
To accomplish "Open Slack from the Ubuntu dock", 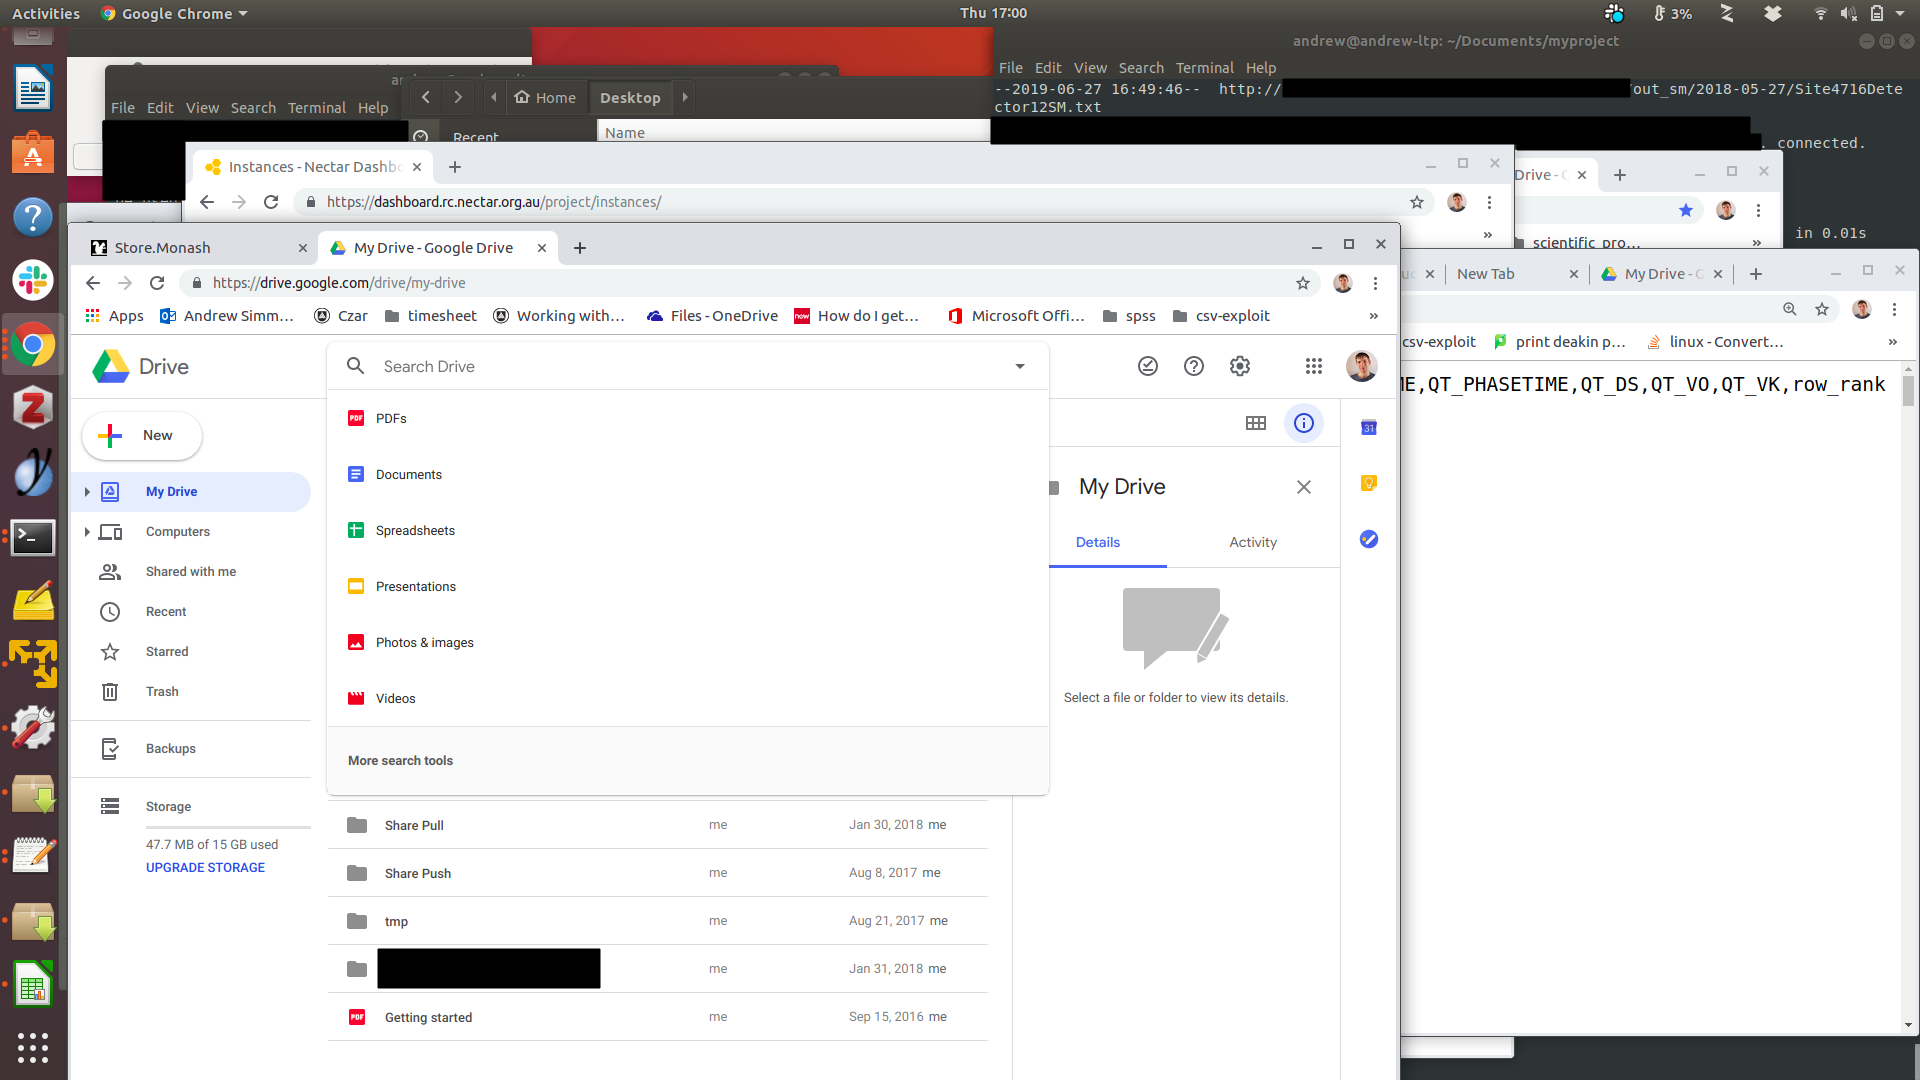I will coord(32,280).
